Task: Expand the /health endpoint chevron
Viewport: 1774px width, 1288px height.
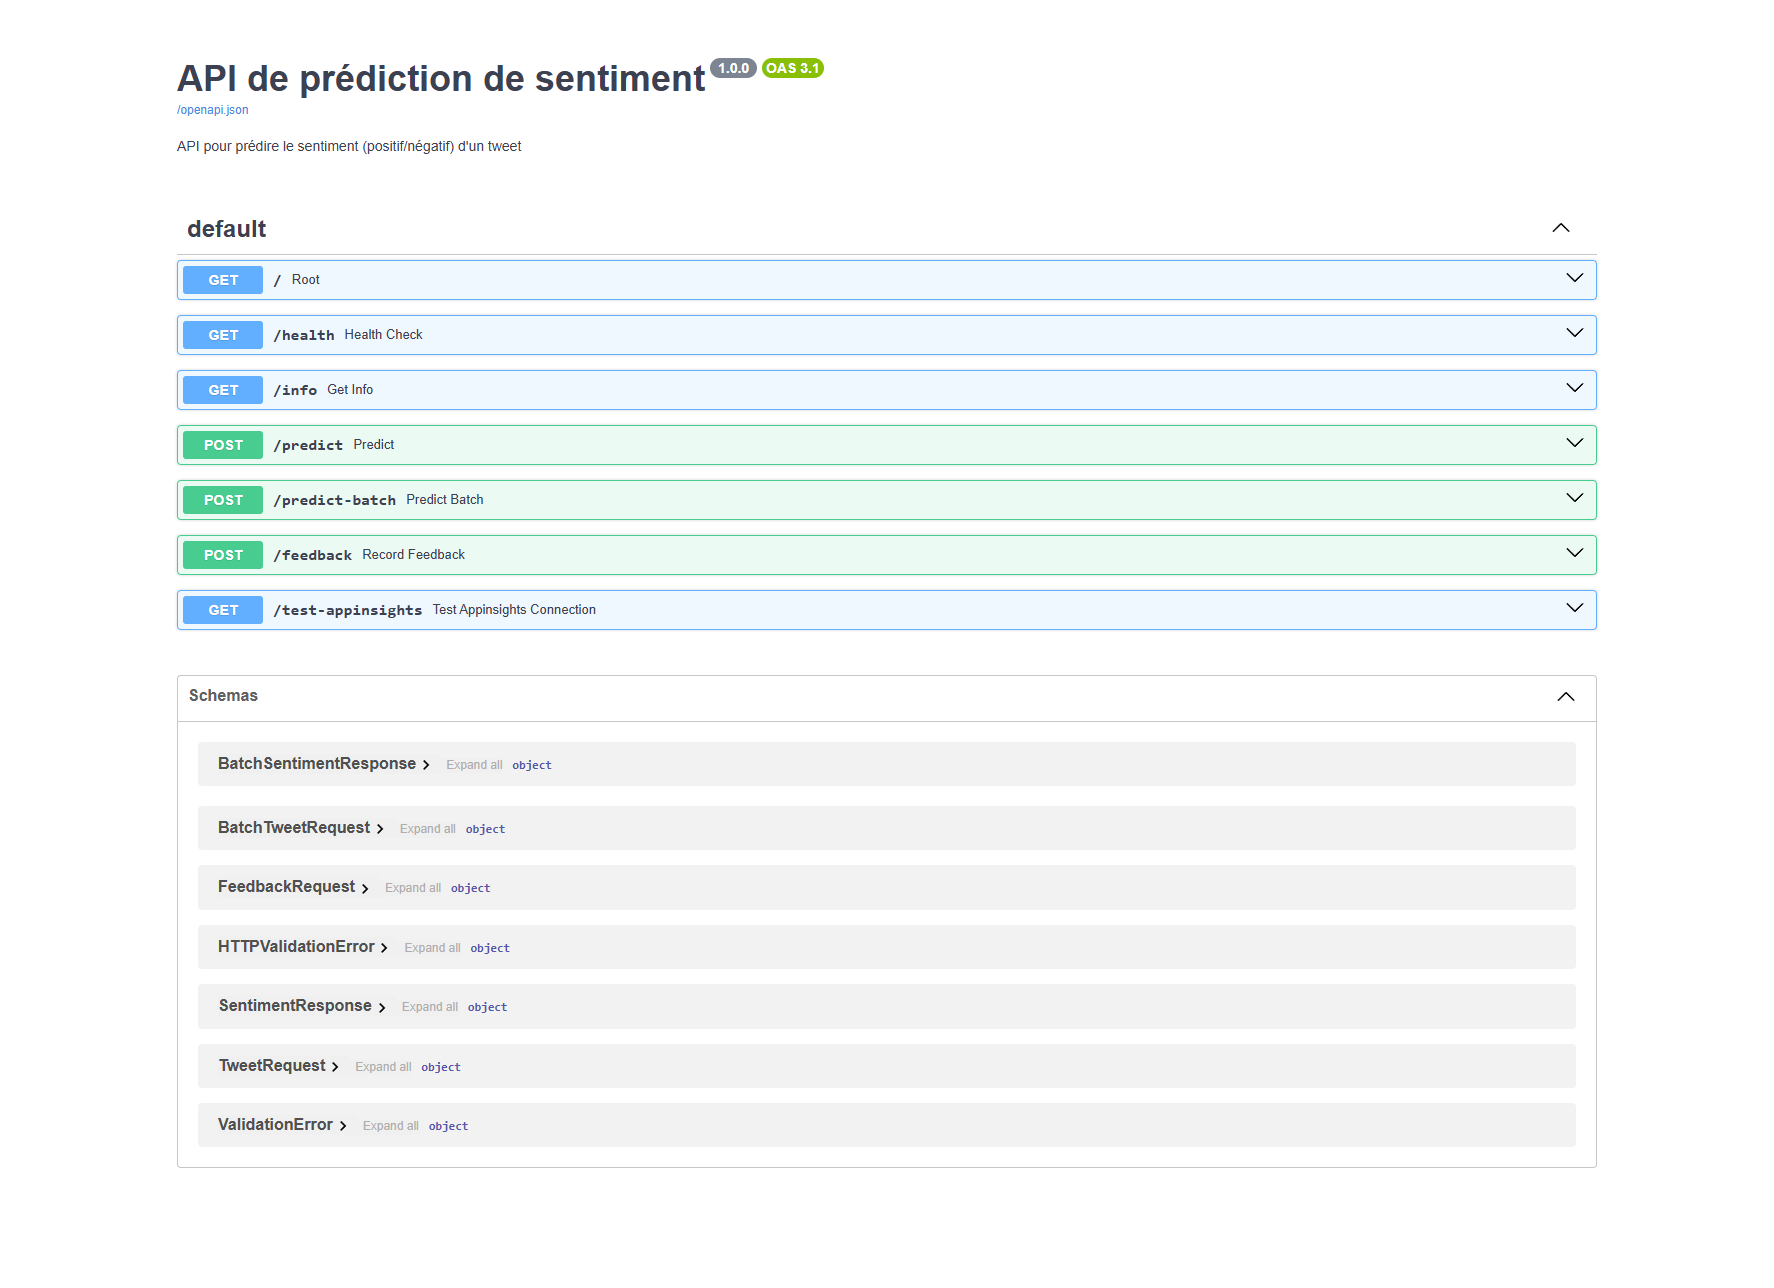Action: [1574, 333]
